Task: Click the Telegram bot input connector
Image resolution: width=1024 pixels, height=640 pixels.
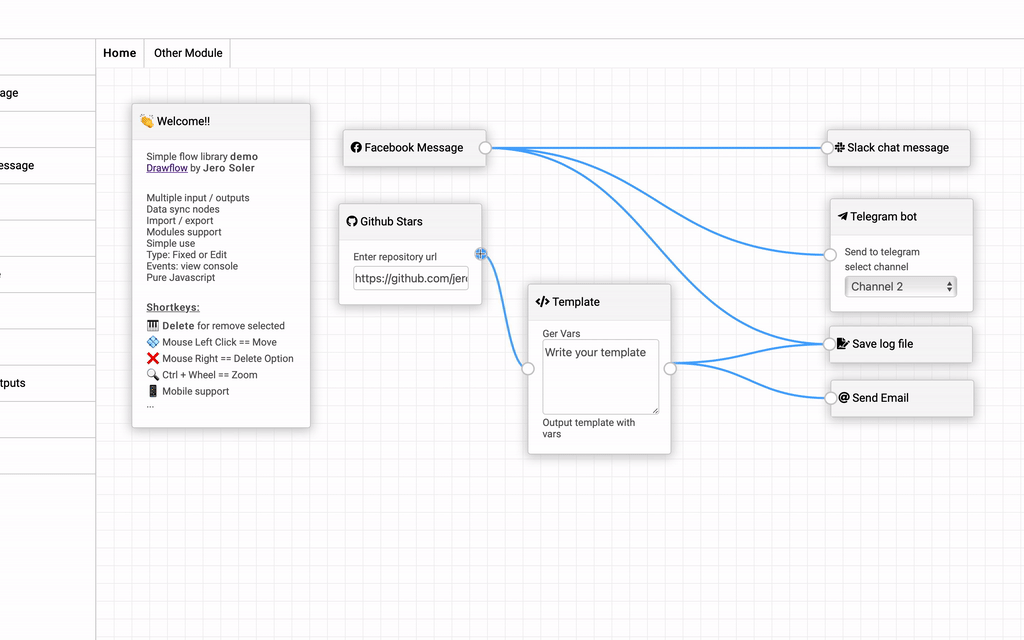Action: 830,255
